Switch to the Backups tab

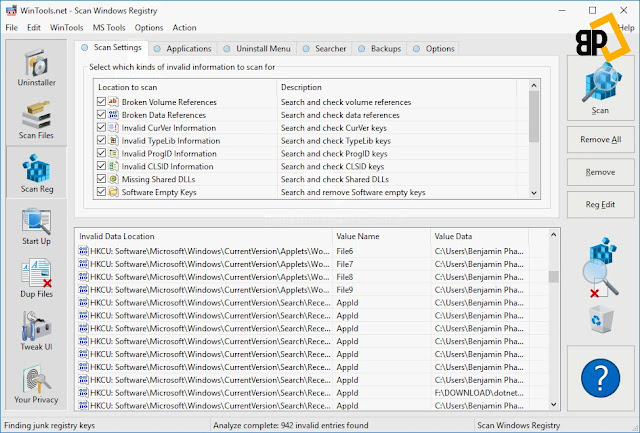click(x=380, y=49)
